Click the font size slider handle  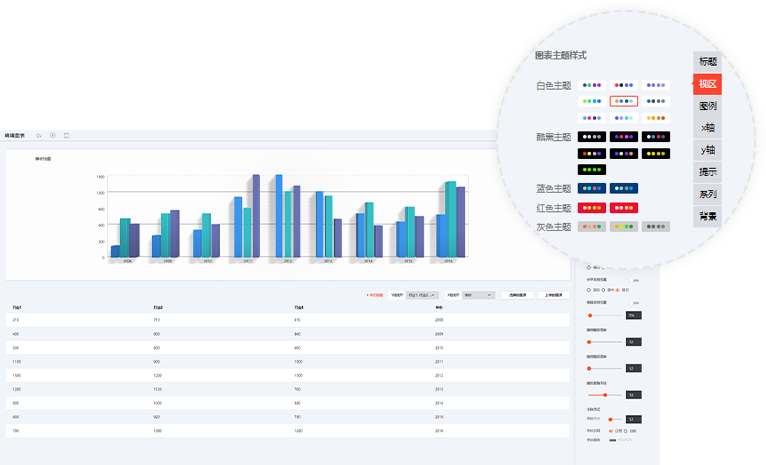click(610, 419)
